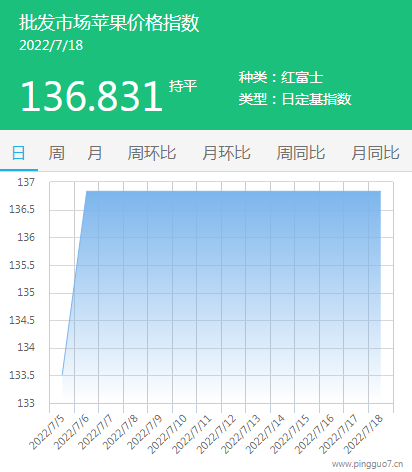The height and width of the screenshot is (472, 412).
Task: Open the 月环比 tab
Action: pyautogui.click(x=226, y=153)
